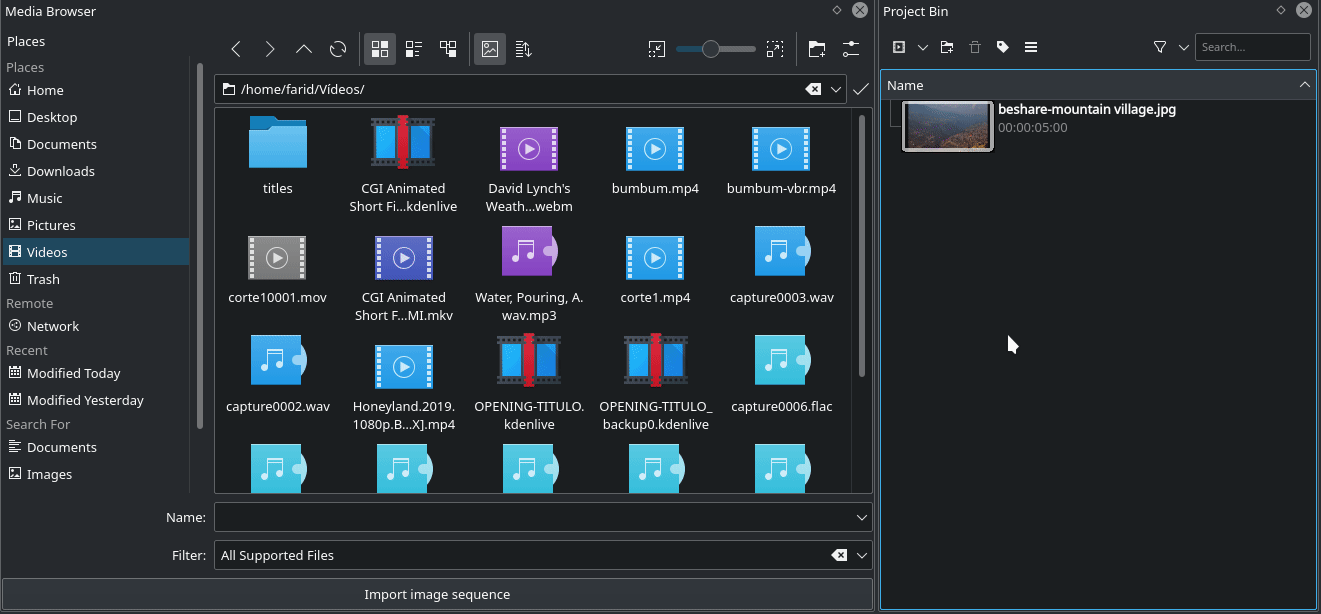Reload the Media Browser folder view
The width and height of the screenshot is (1321, 614).
(x=338, y=49)
